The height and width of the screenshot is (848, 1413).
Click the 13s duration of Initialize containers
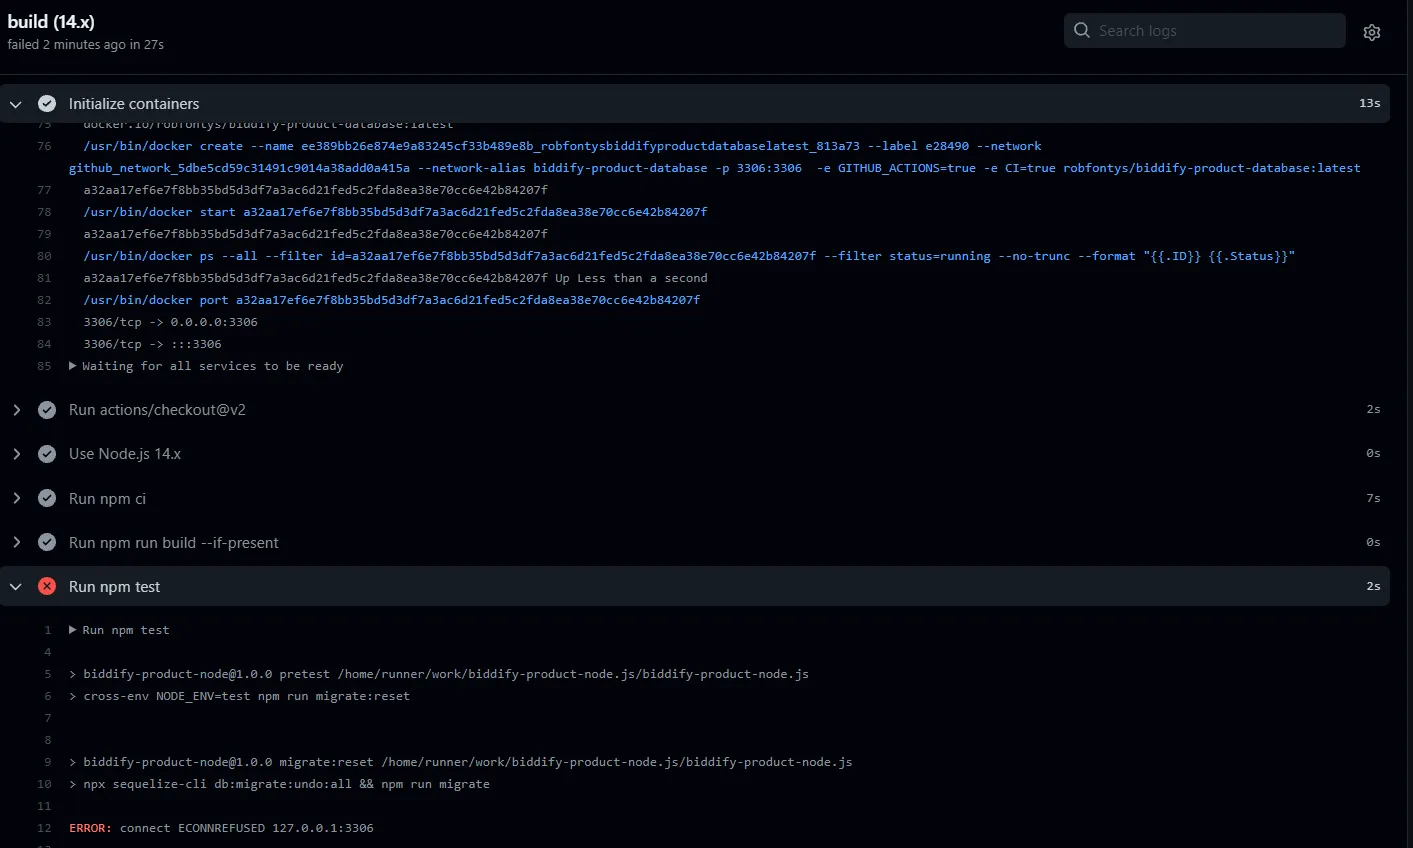coord(1369,103)
